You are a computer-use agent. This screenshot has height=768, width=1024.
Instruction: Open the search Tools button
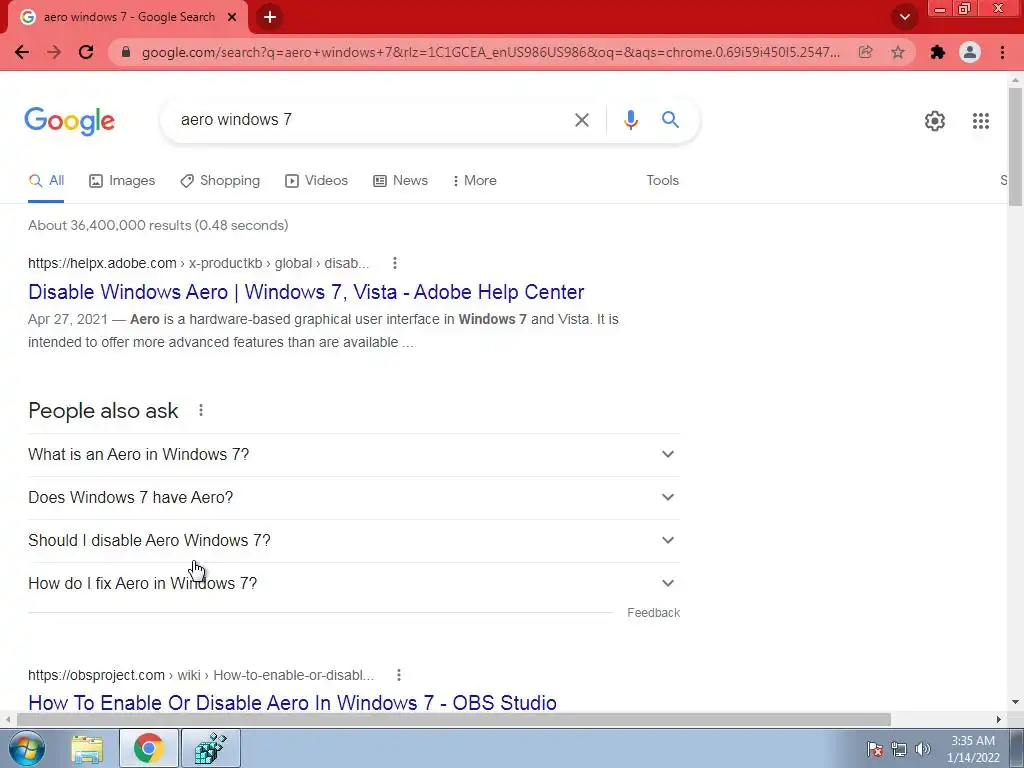click(662, 181)
